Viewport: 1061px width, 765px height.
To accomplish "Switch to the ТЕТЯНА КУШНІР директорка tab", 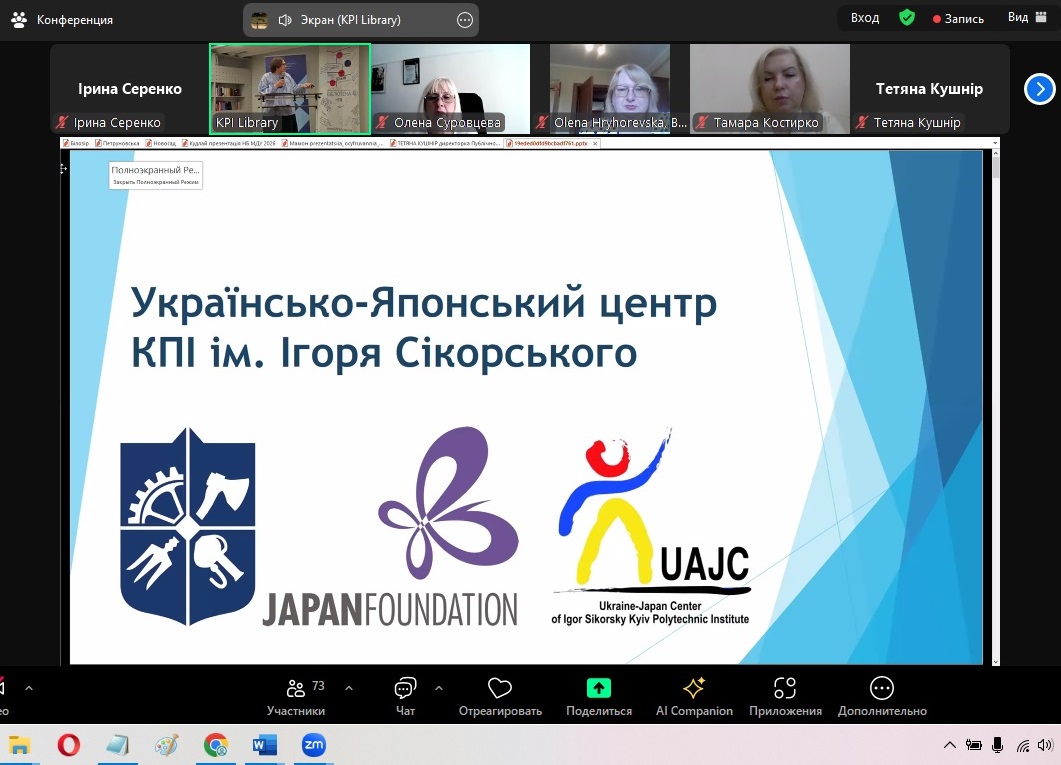I will tap(445, 143).
